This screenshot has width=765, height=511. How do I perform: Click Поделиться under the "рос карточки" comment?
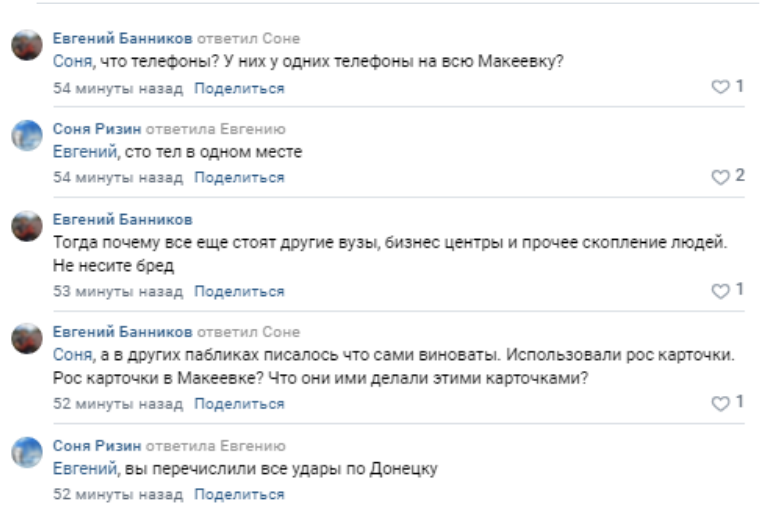239,404
